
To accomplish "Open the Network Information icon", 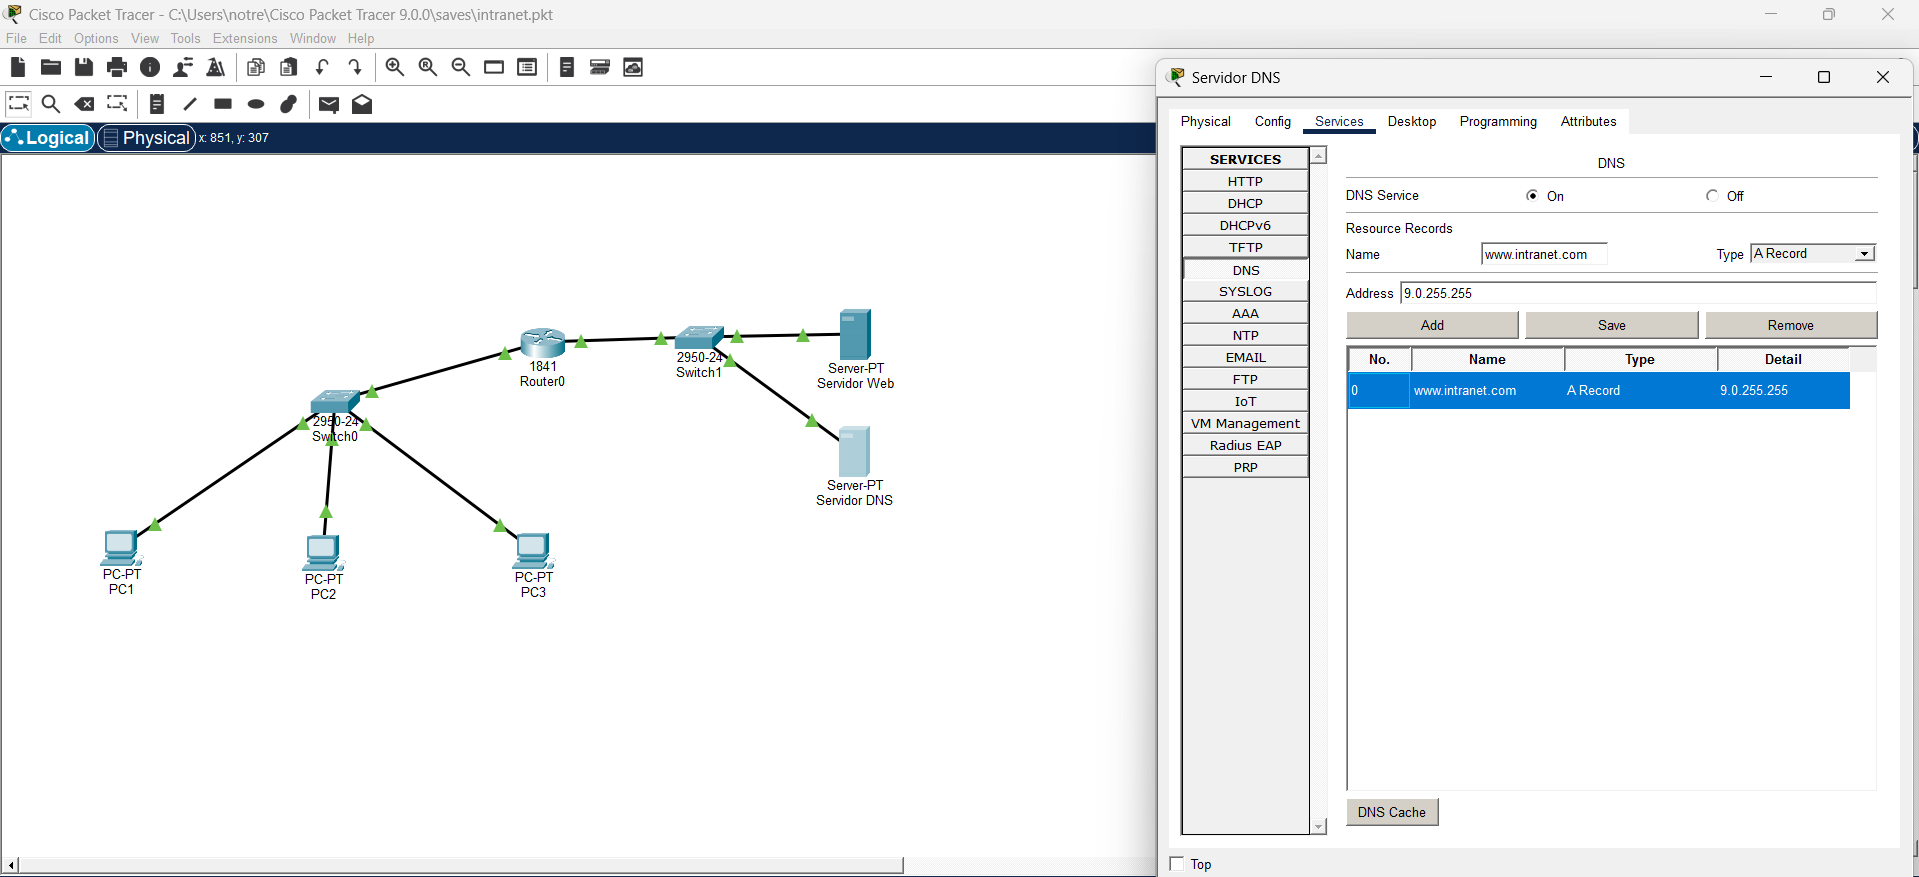I will tap(150, 67).
